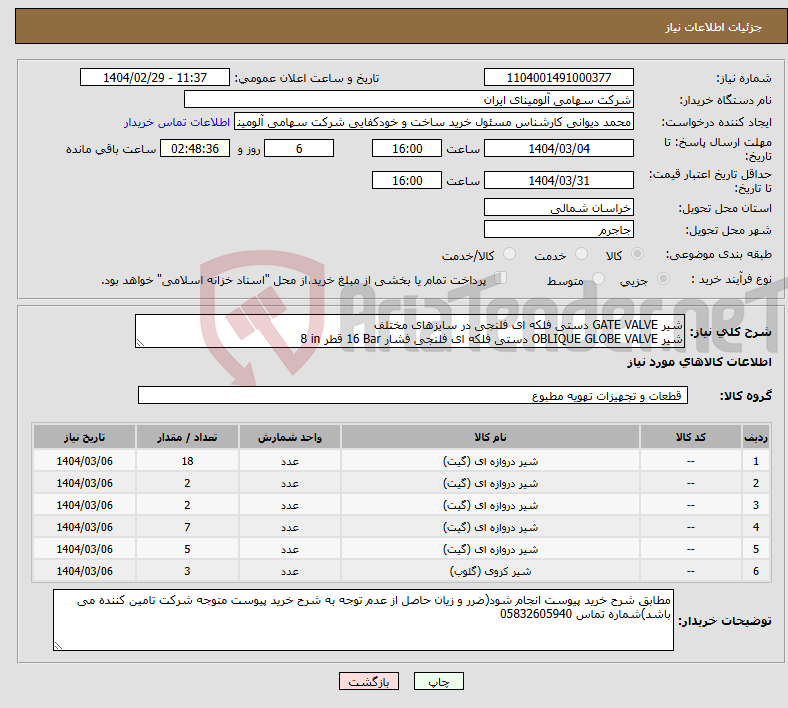Click the item name in row 1
Image resolution: width=788 pixels, height=708 pixels.
click(490, 461)
